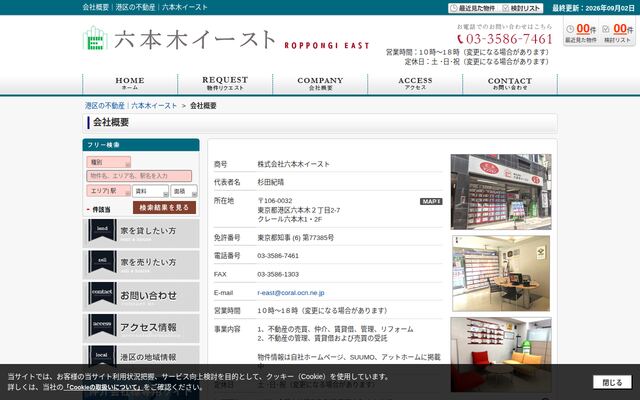640x400 pixels.
Task: Expand the エリア|駅 dropdown
Action: (109, 191)
